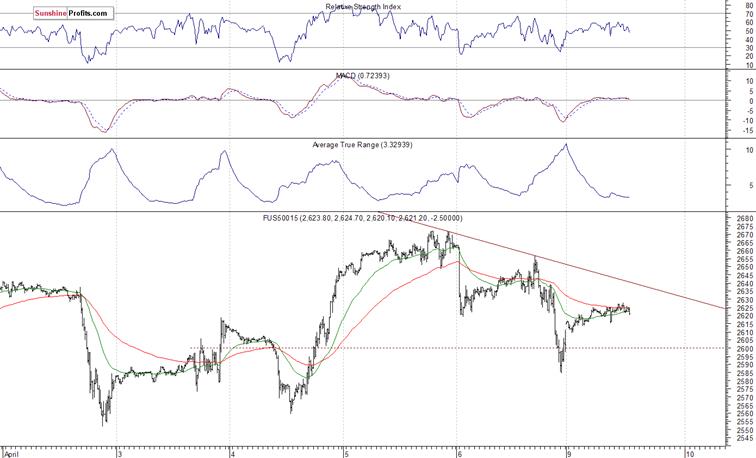Viewport: 756px width, 458px height.
Task: Click the 2625 price axis label
Action: click(744, 308)
